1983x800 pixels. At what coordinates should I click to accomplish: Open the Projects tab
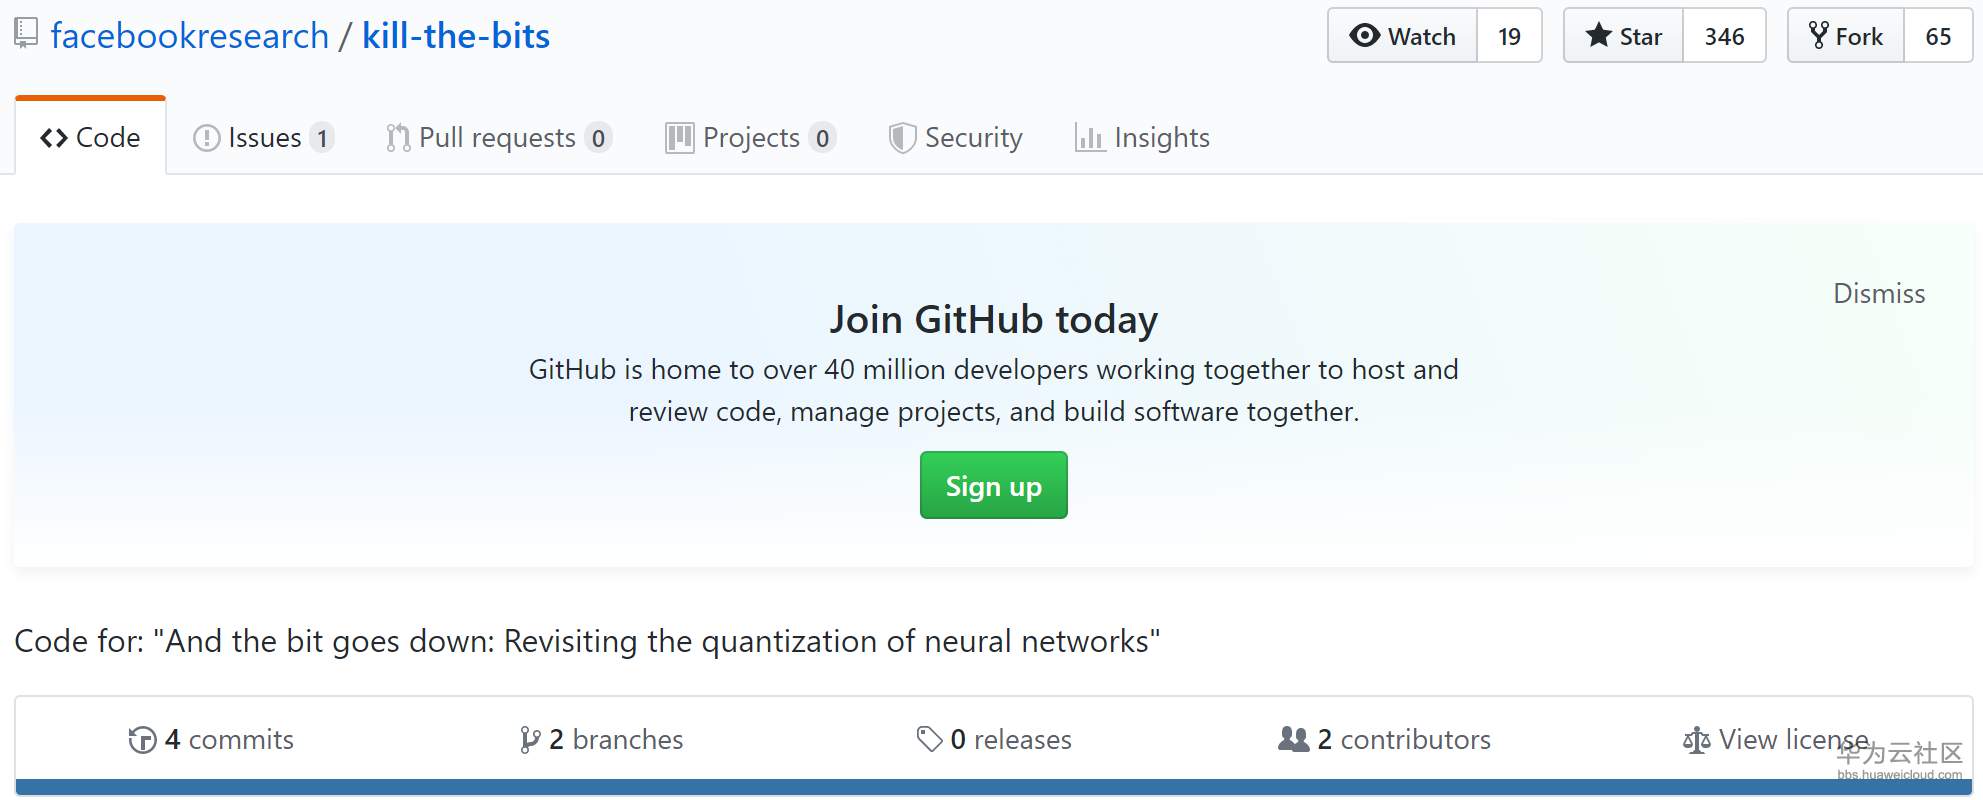point(750,138)
